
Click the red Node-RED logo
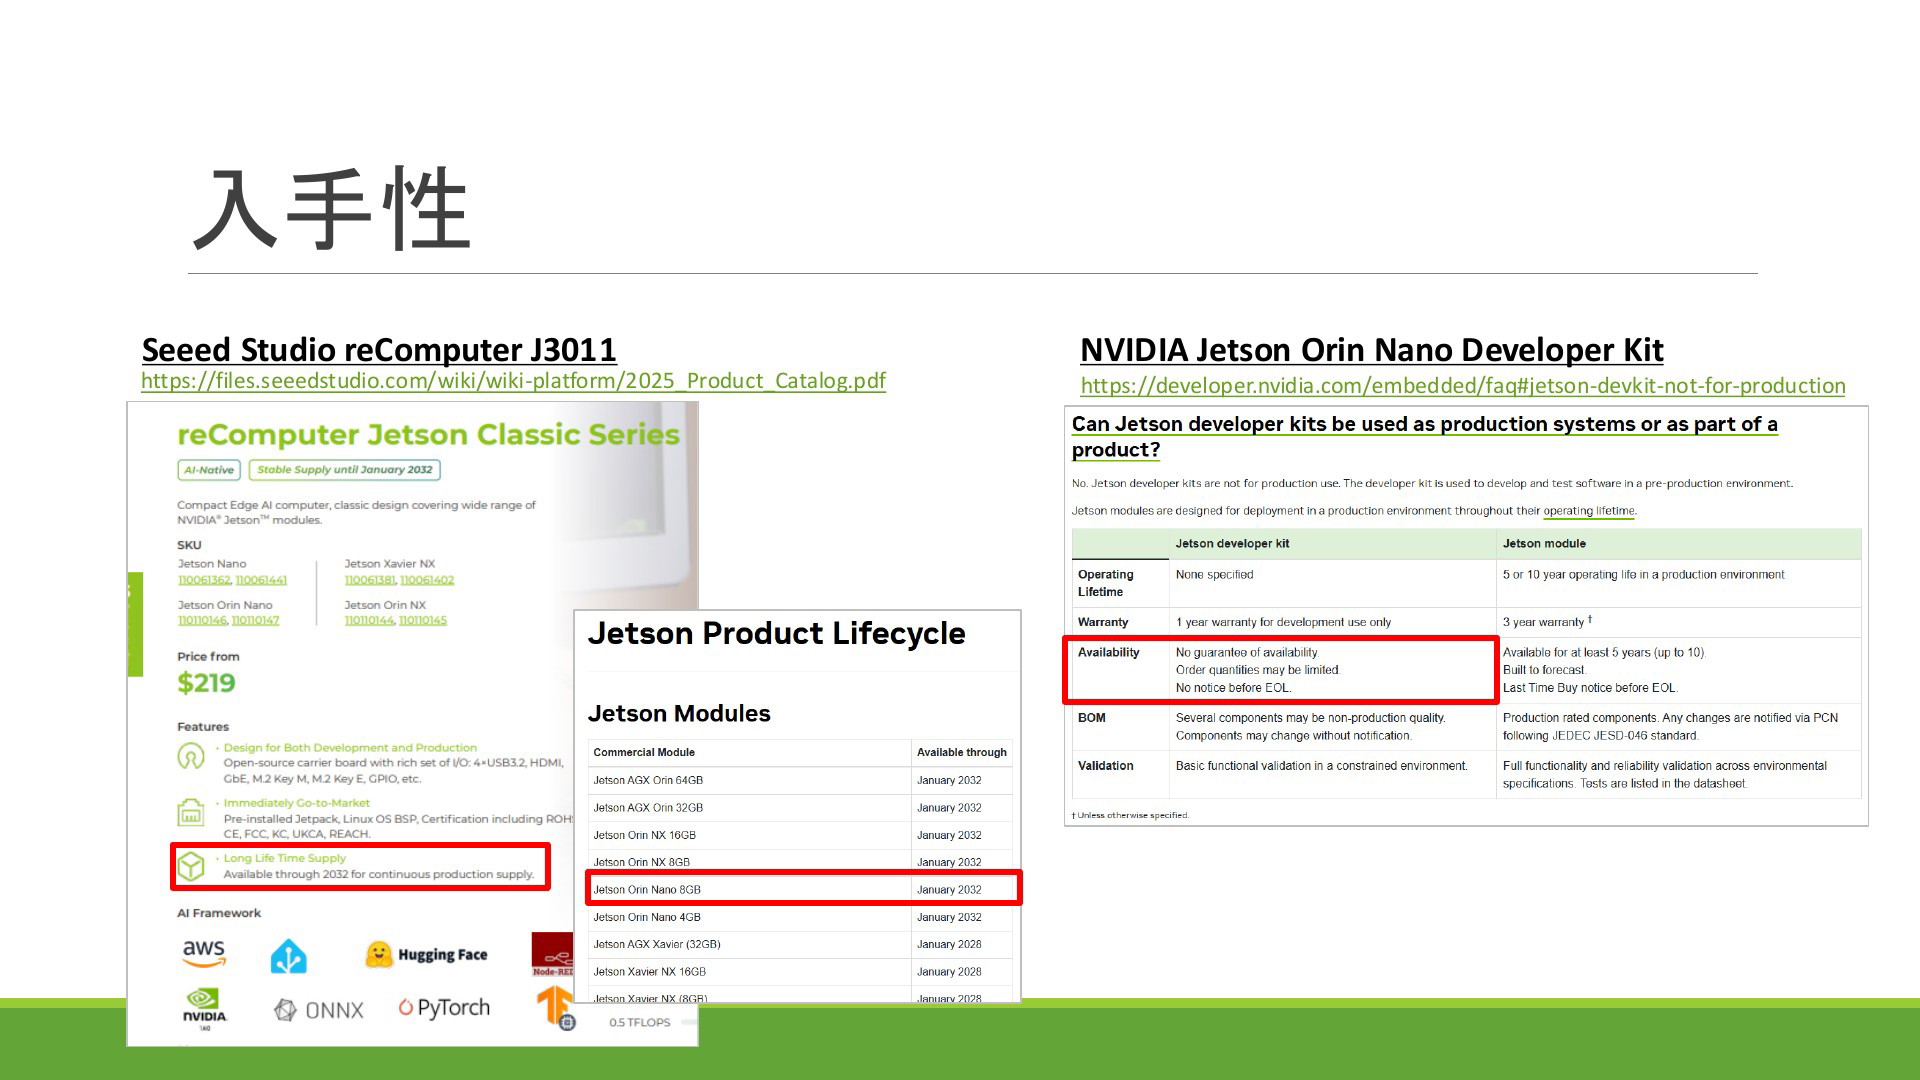pyautogui.click(x=552, y=954)
